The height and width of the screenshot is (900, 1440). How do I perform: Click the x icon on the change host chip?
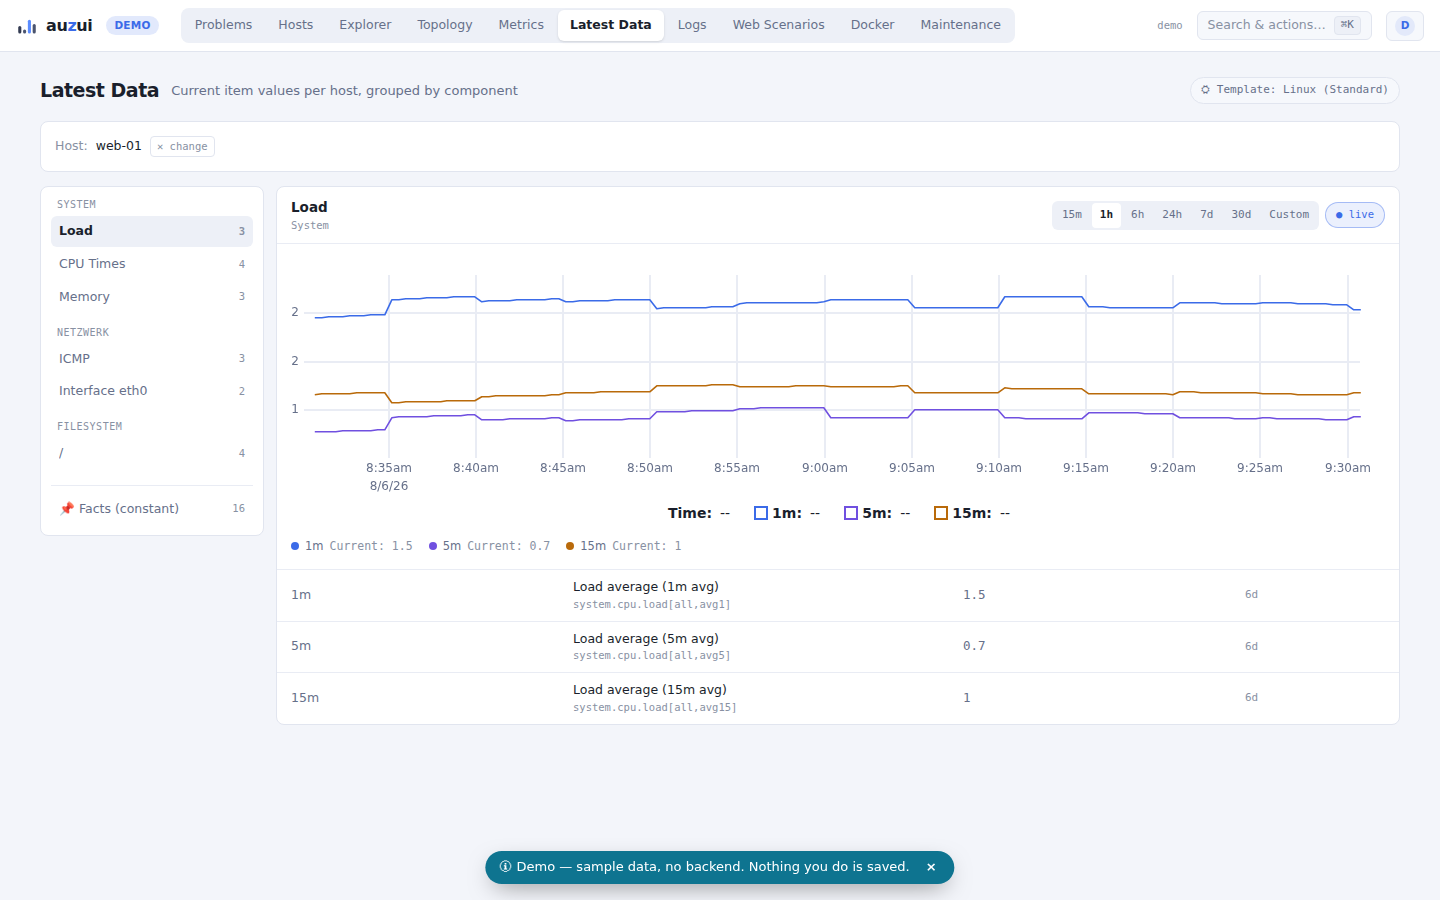click(x=160, y=147)
